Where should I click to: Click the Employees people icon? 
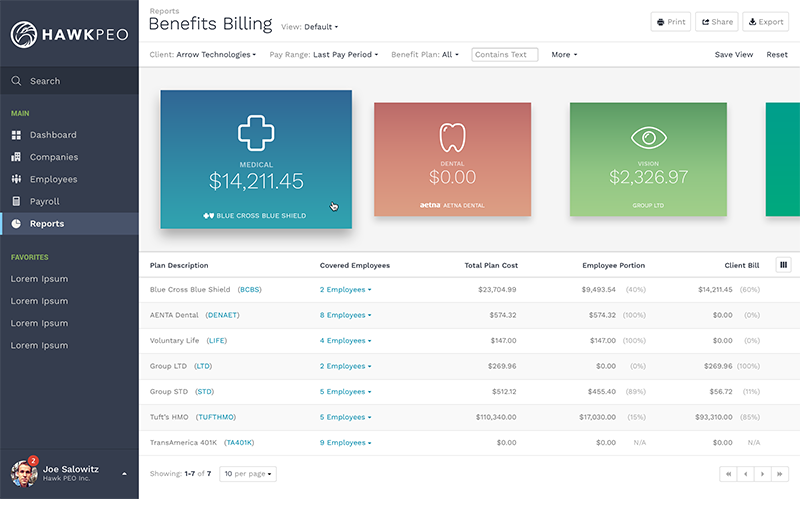(x=16, y=179)
